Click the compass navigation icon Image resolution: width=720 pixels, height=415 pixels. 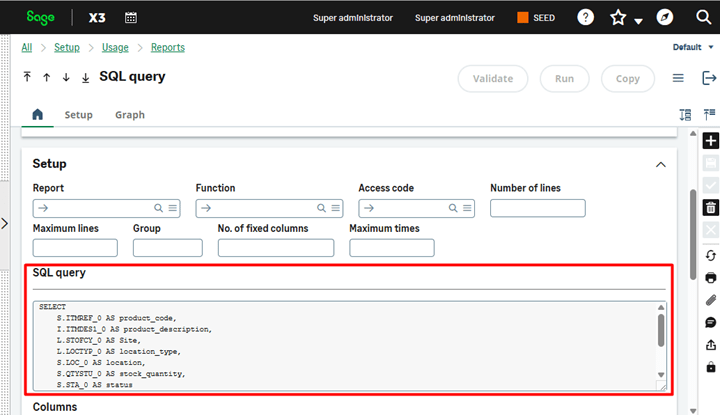pyautogui.click(x=664, y=17)
